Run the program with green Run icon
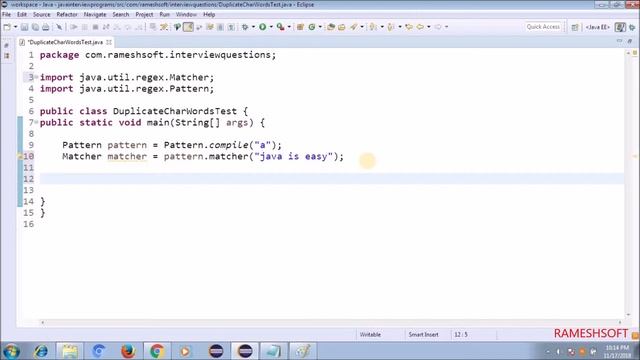This screenshot has height=360, width=640. click(262, 27)
